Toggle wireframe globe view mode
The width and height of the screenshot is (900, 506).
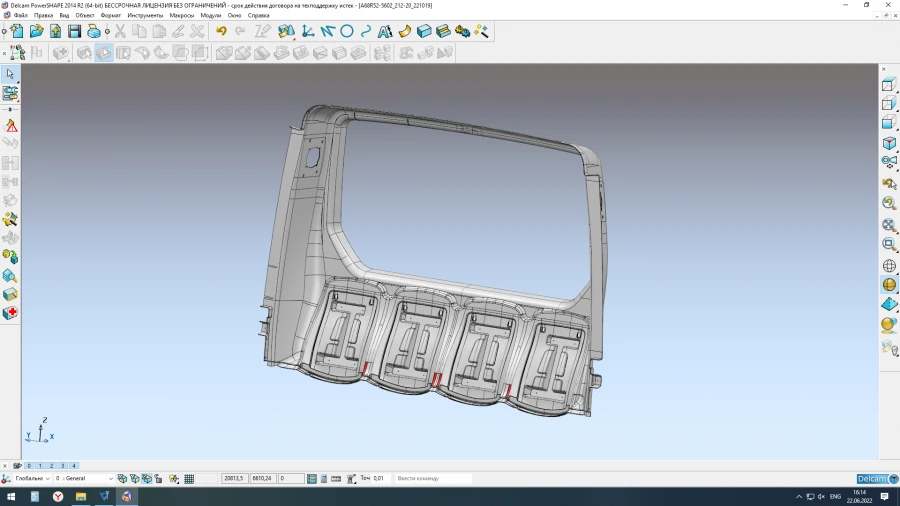tap(888, 266)
